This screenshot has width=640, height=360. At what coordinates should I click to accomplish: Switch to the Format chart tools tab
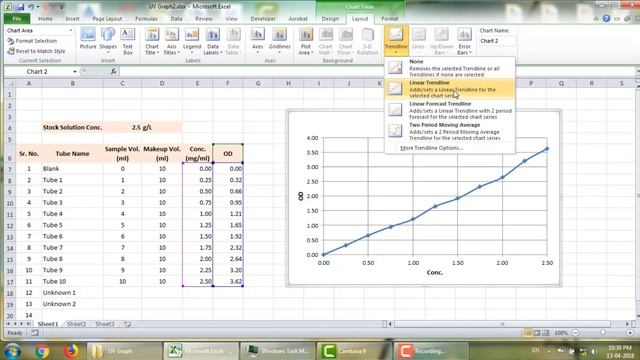(389, 19)
